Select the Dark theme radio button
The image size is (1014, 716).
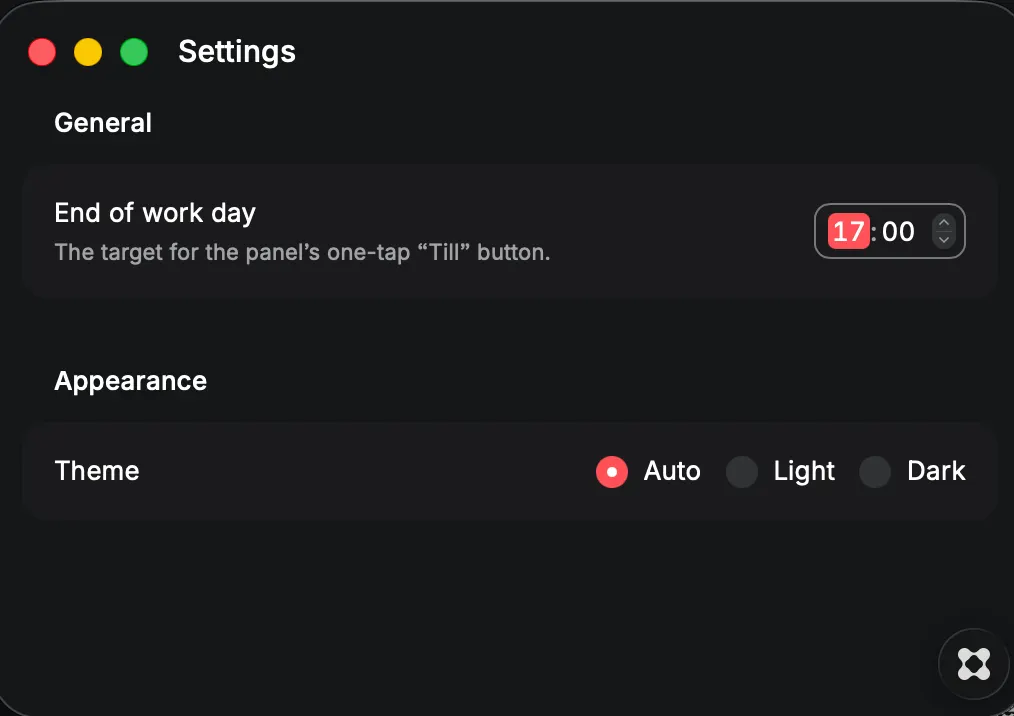875,472
